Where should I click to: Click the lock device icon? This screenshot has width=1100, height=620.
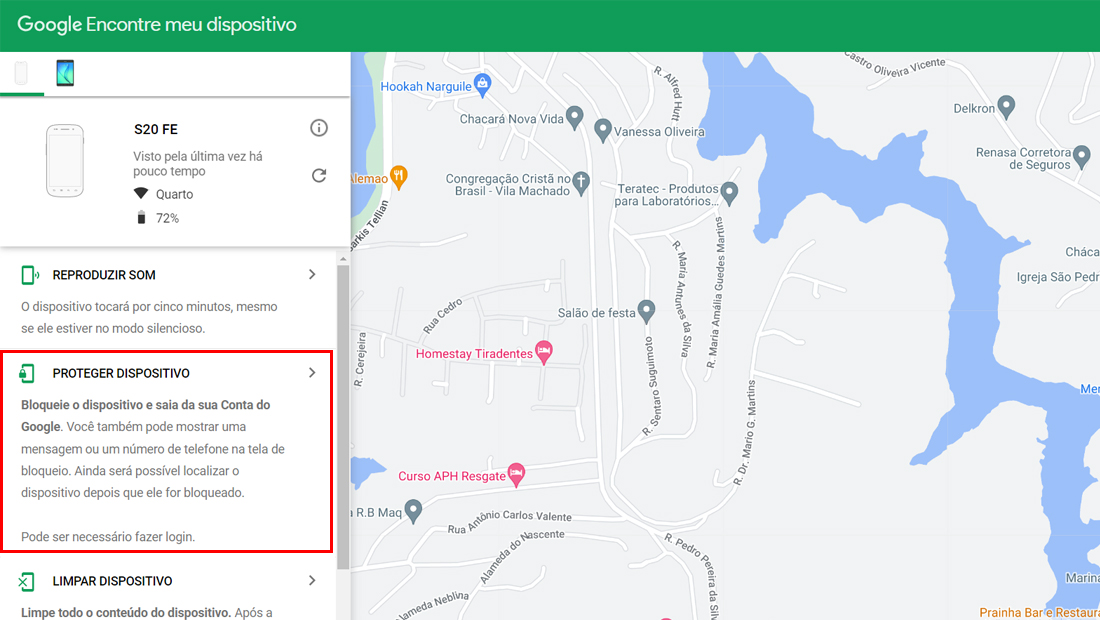(x=27, y=373)
